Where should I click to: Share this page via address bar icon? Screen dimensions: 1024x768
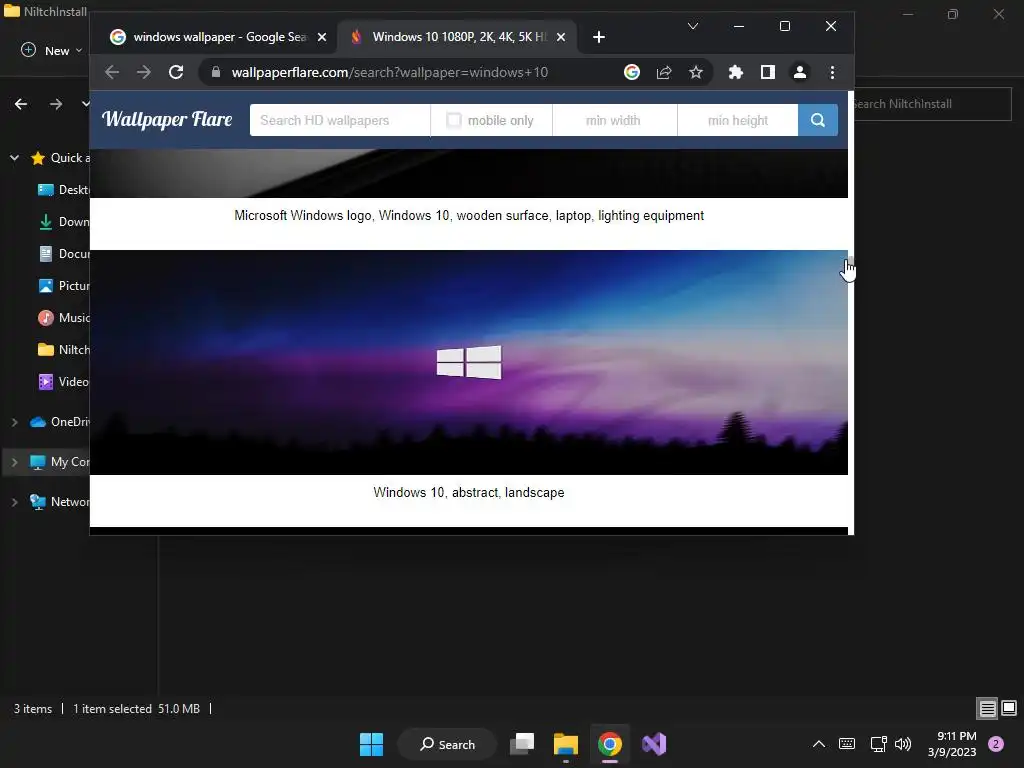click(664, 72)
